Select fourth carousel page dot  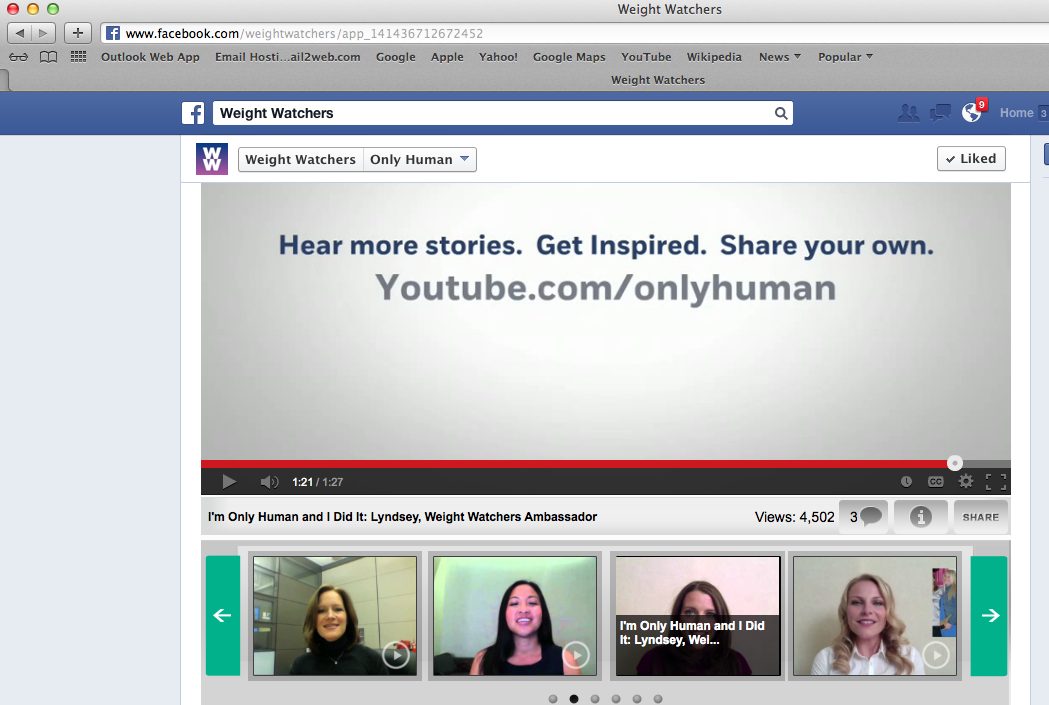(x=616, y=699)
